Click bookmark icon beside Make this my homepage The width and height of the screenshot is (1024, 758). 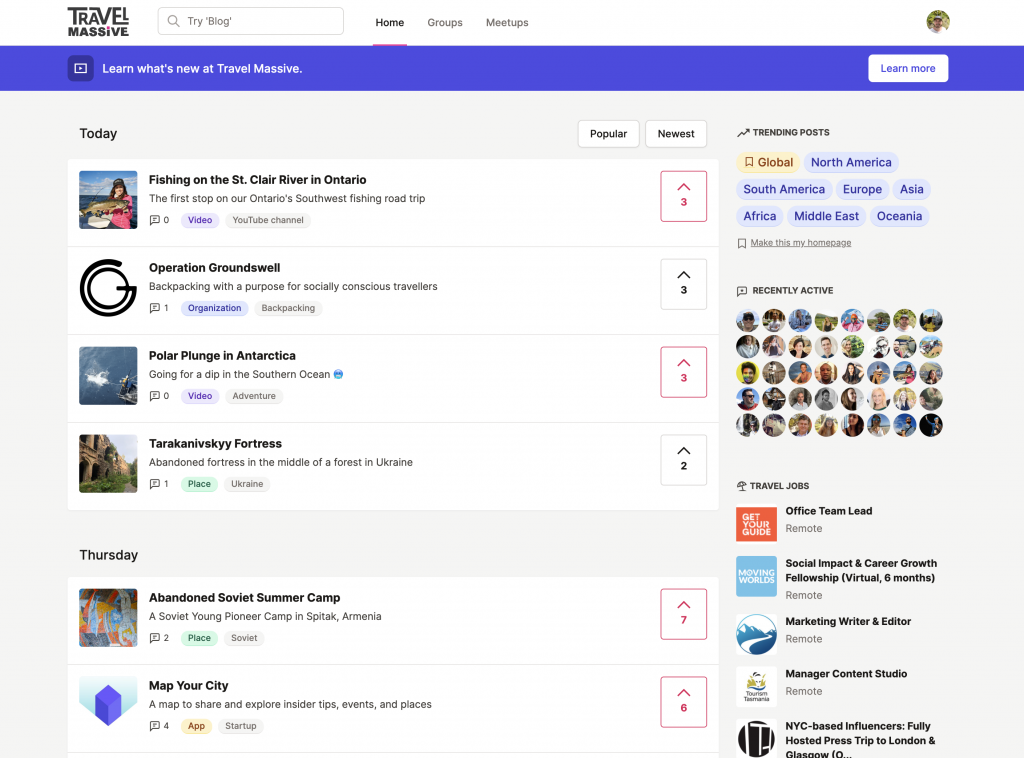[x=742, y=244]
